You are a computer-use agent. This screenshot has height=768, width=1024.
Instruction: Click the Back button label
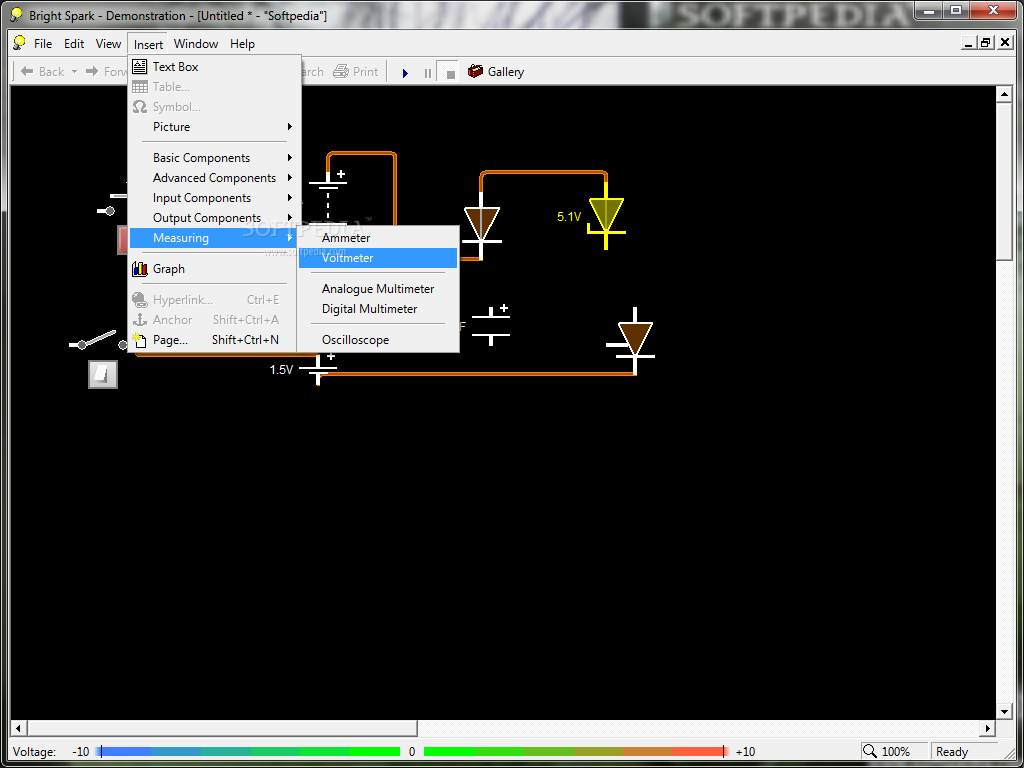coord(52,71)
